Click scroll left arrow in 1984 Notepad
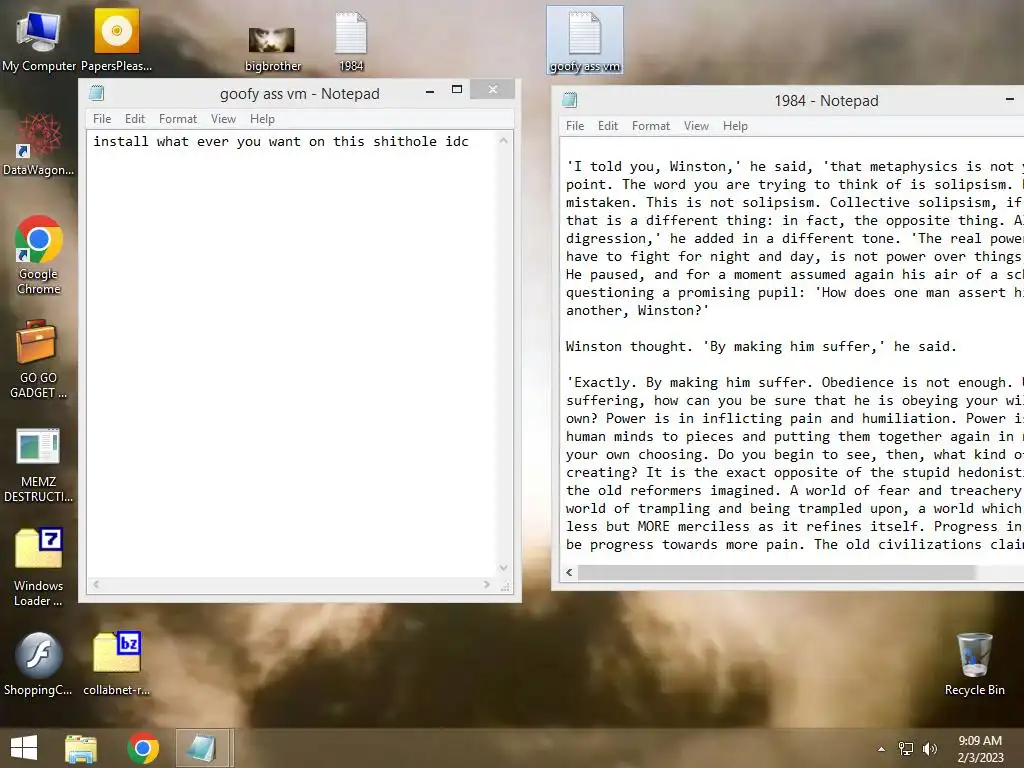Screen dimensions: 1024x768 coord(569,572)
